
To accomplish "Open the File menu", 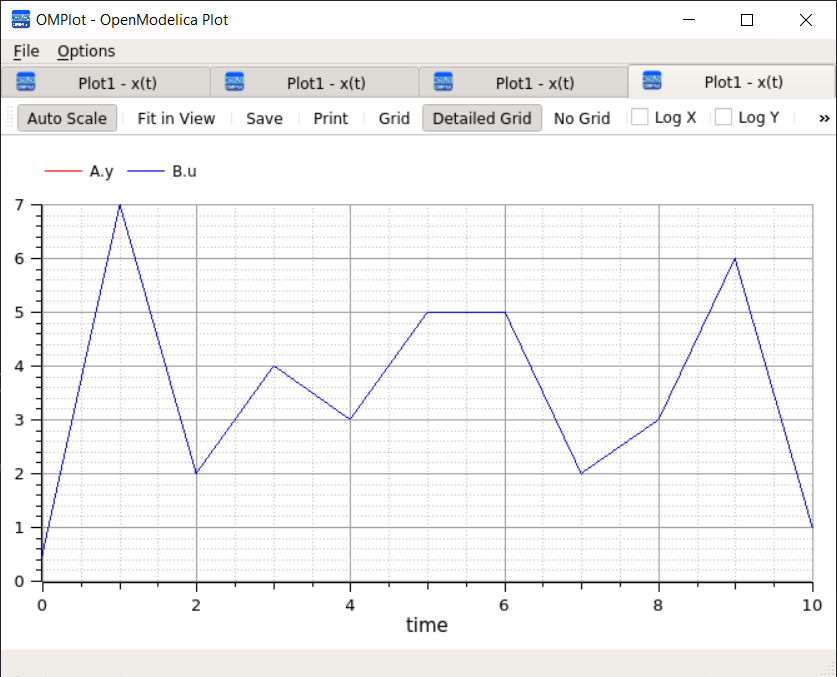I will [x=25, y=51].
